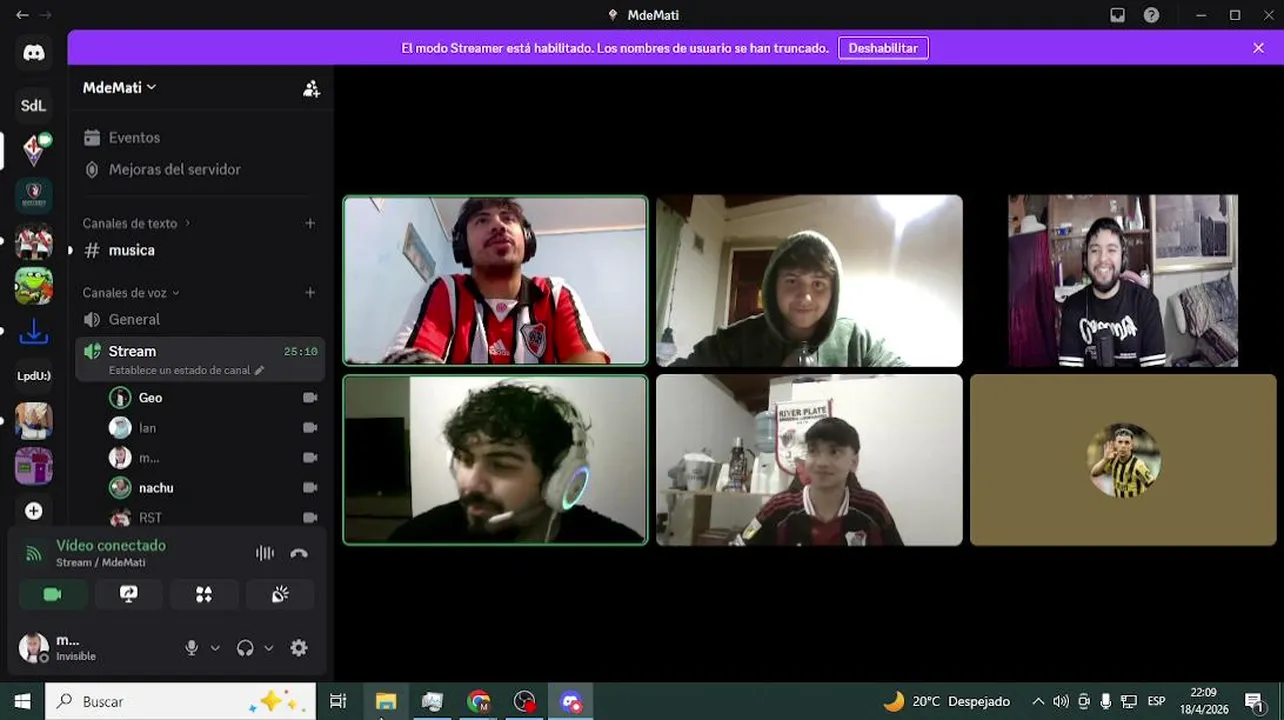The width and height of the screenshot is (1284, 720).
Task: Open Chrome from the taskbar
Action: tap(479, 702)
